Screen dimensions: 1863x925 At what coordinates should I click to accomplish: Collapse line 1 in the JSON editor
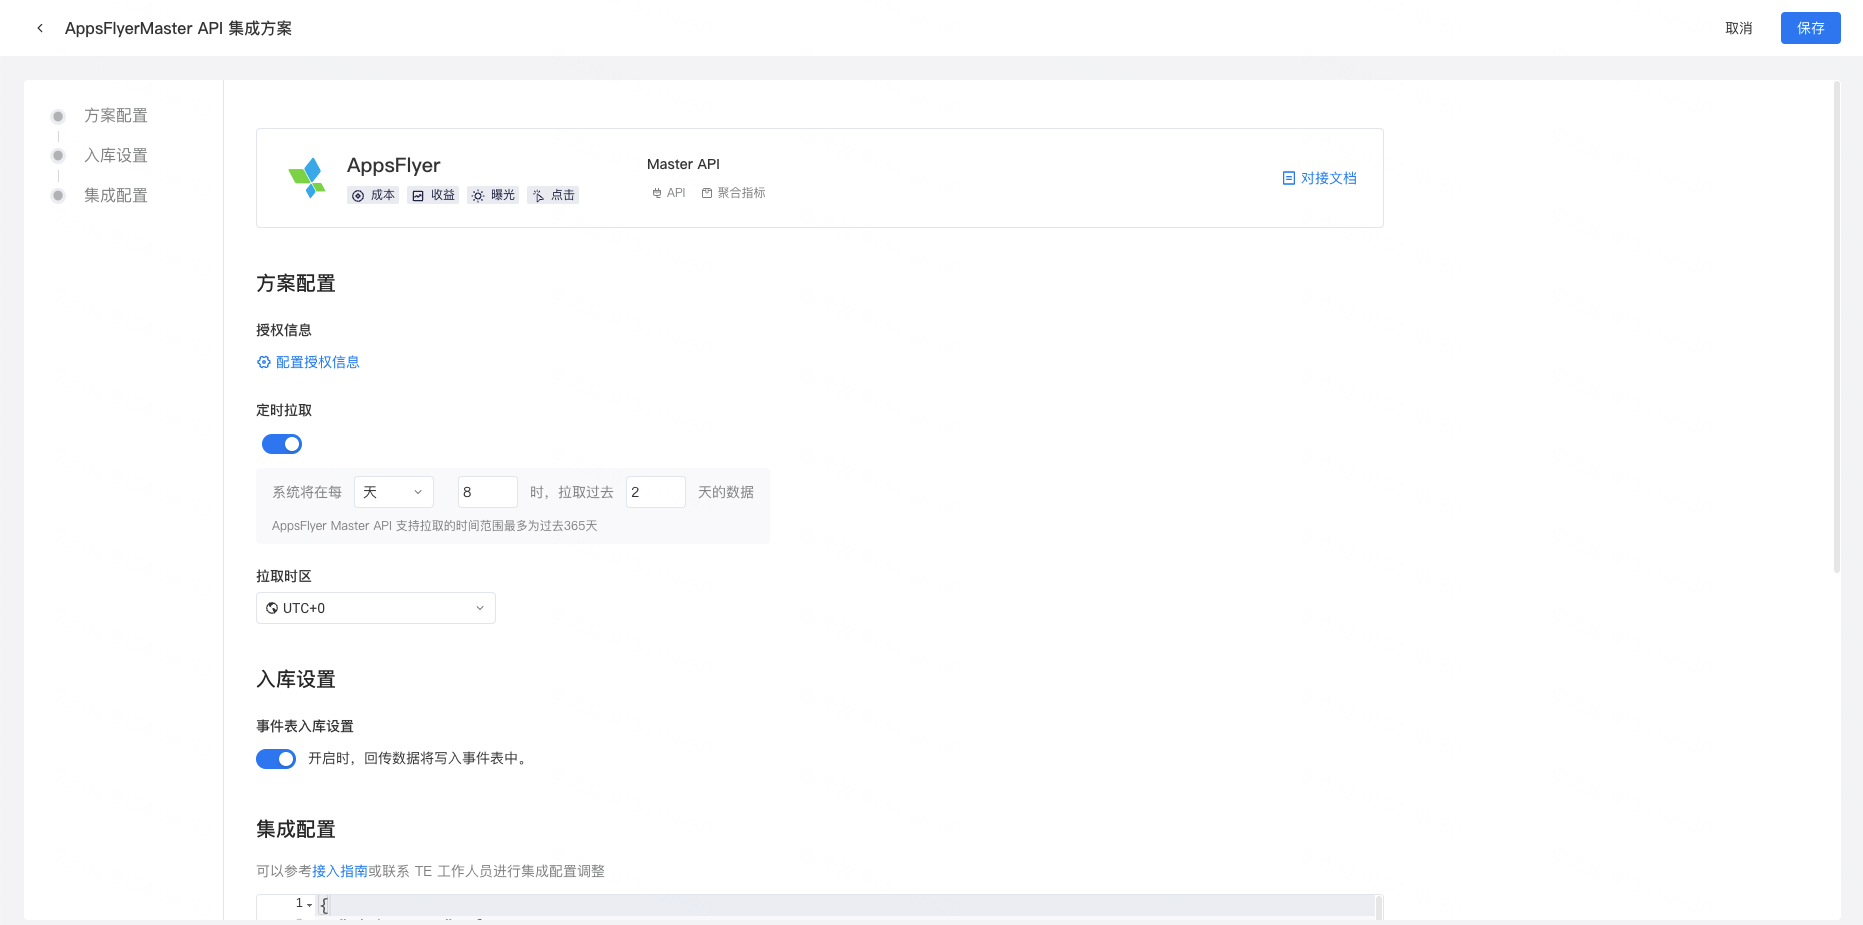310,903
